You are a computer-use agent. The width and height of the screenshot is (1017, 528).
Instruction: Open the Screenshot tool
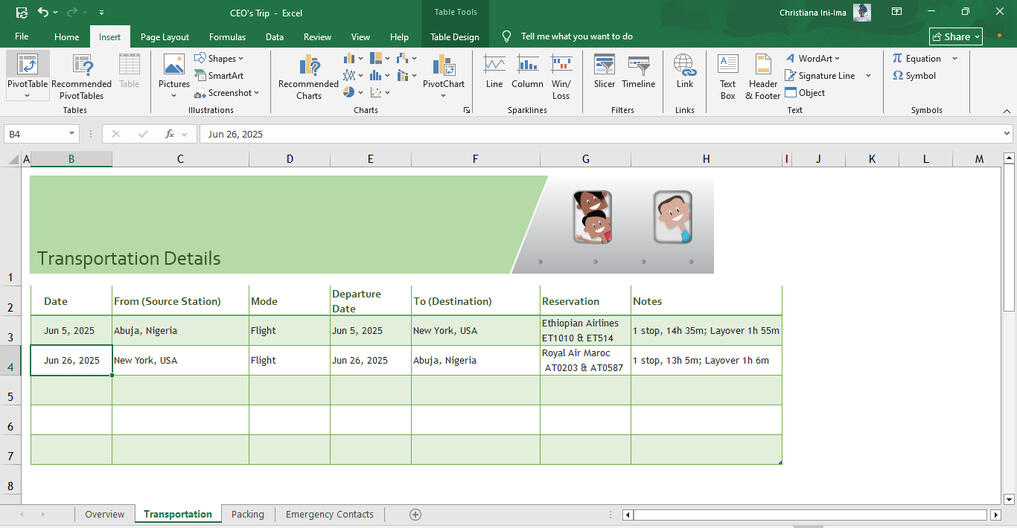click(x=226, y=93)
